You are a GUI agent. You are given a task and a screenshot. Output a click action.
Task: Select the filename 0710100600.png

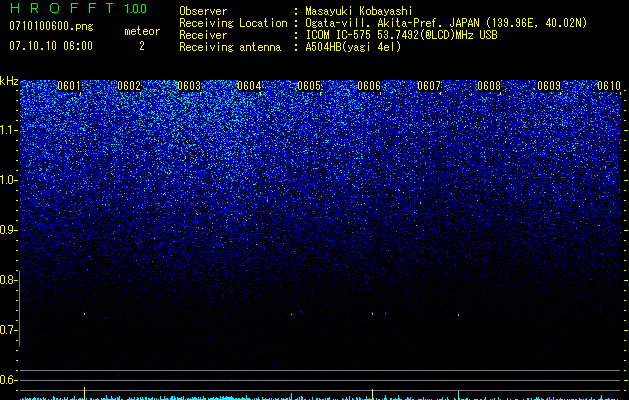(x=51, y=26)
